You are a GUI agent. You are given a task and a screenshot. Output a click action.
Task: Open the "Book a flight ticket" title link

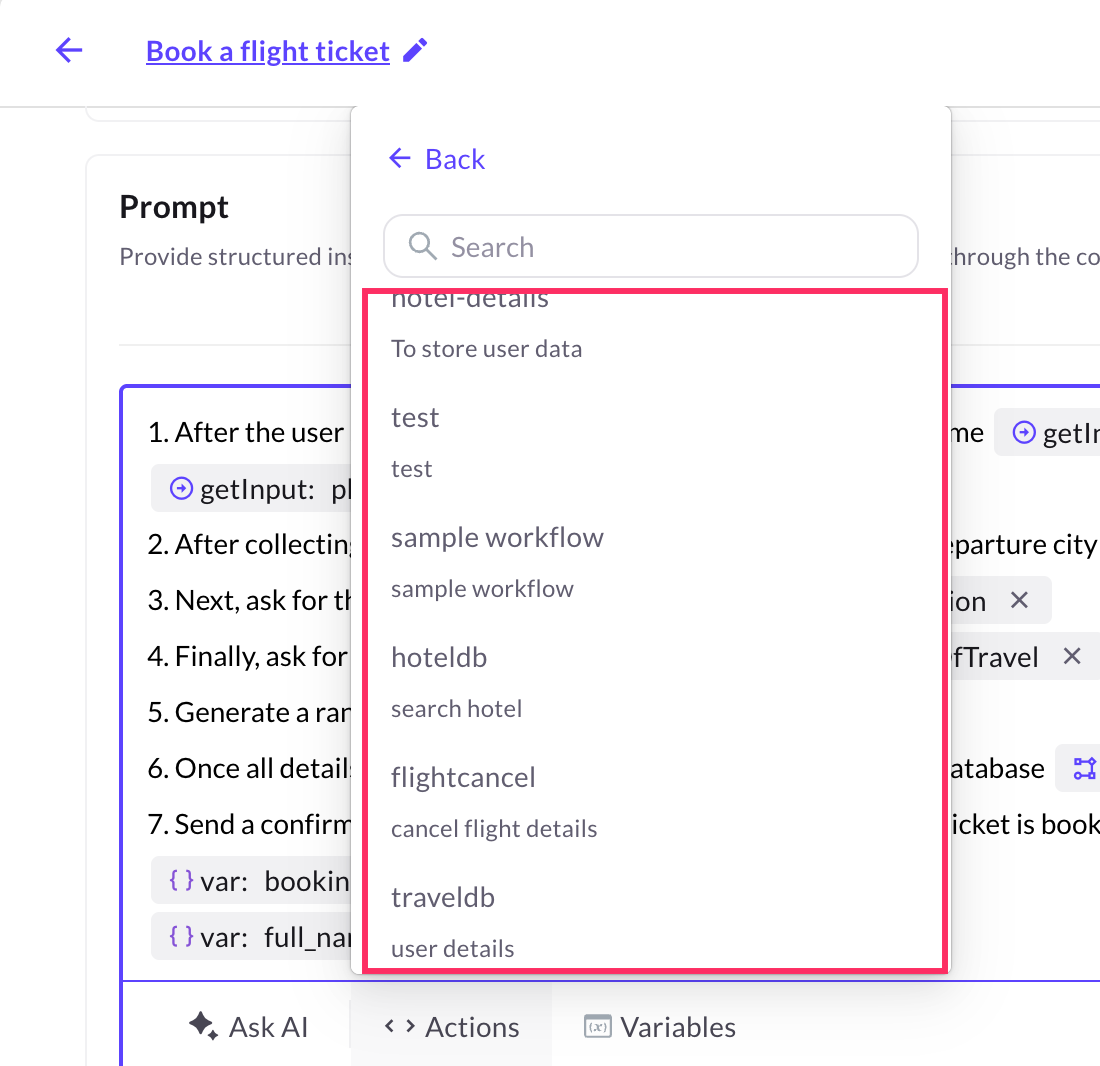(268, 51)
